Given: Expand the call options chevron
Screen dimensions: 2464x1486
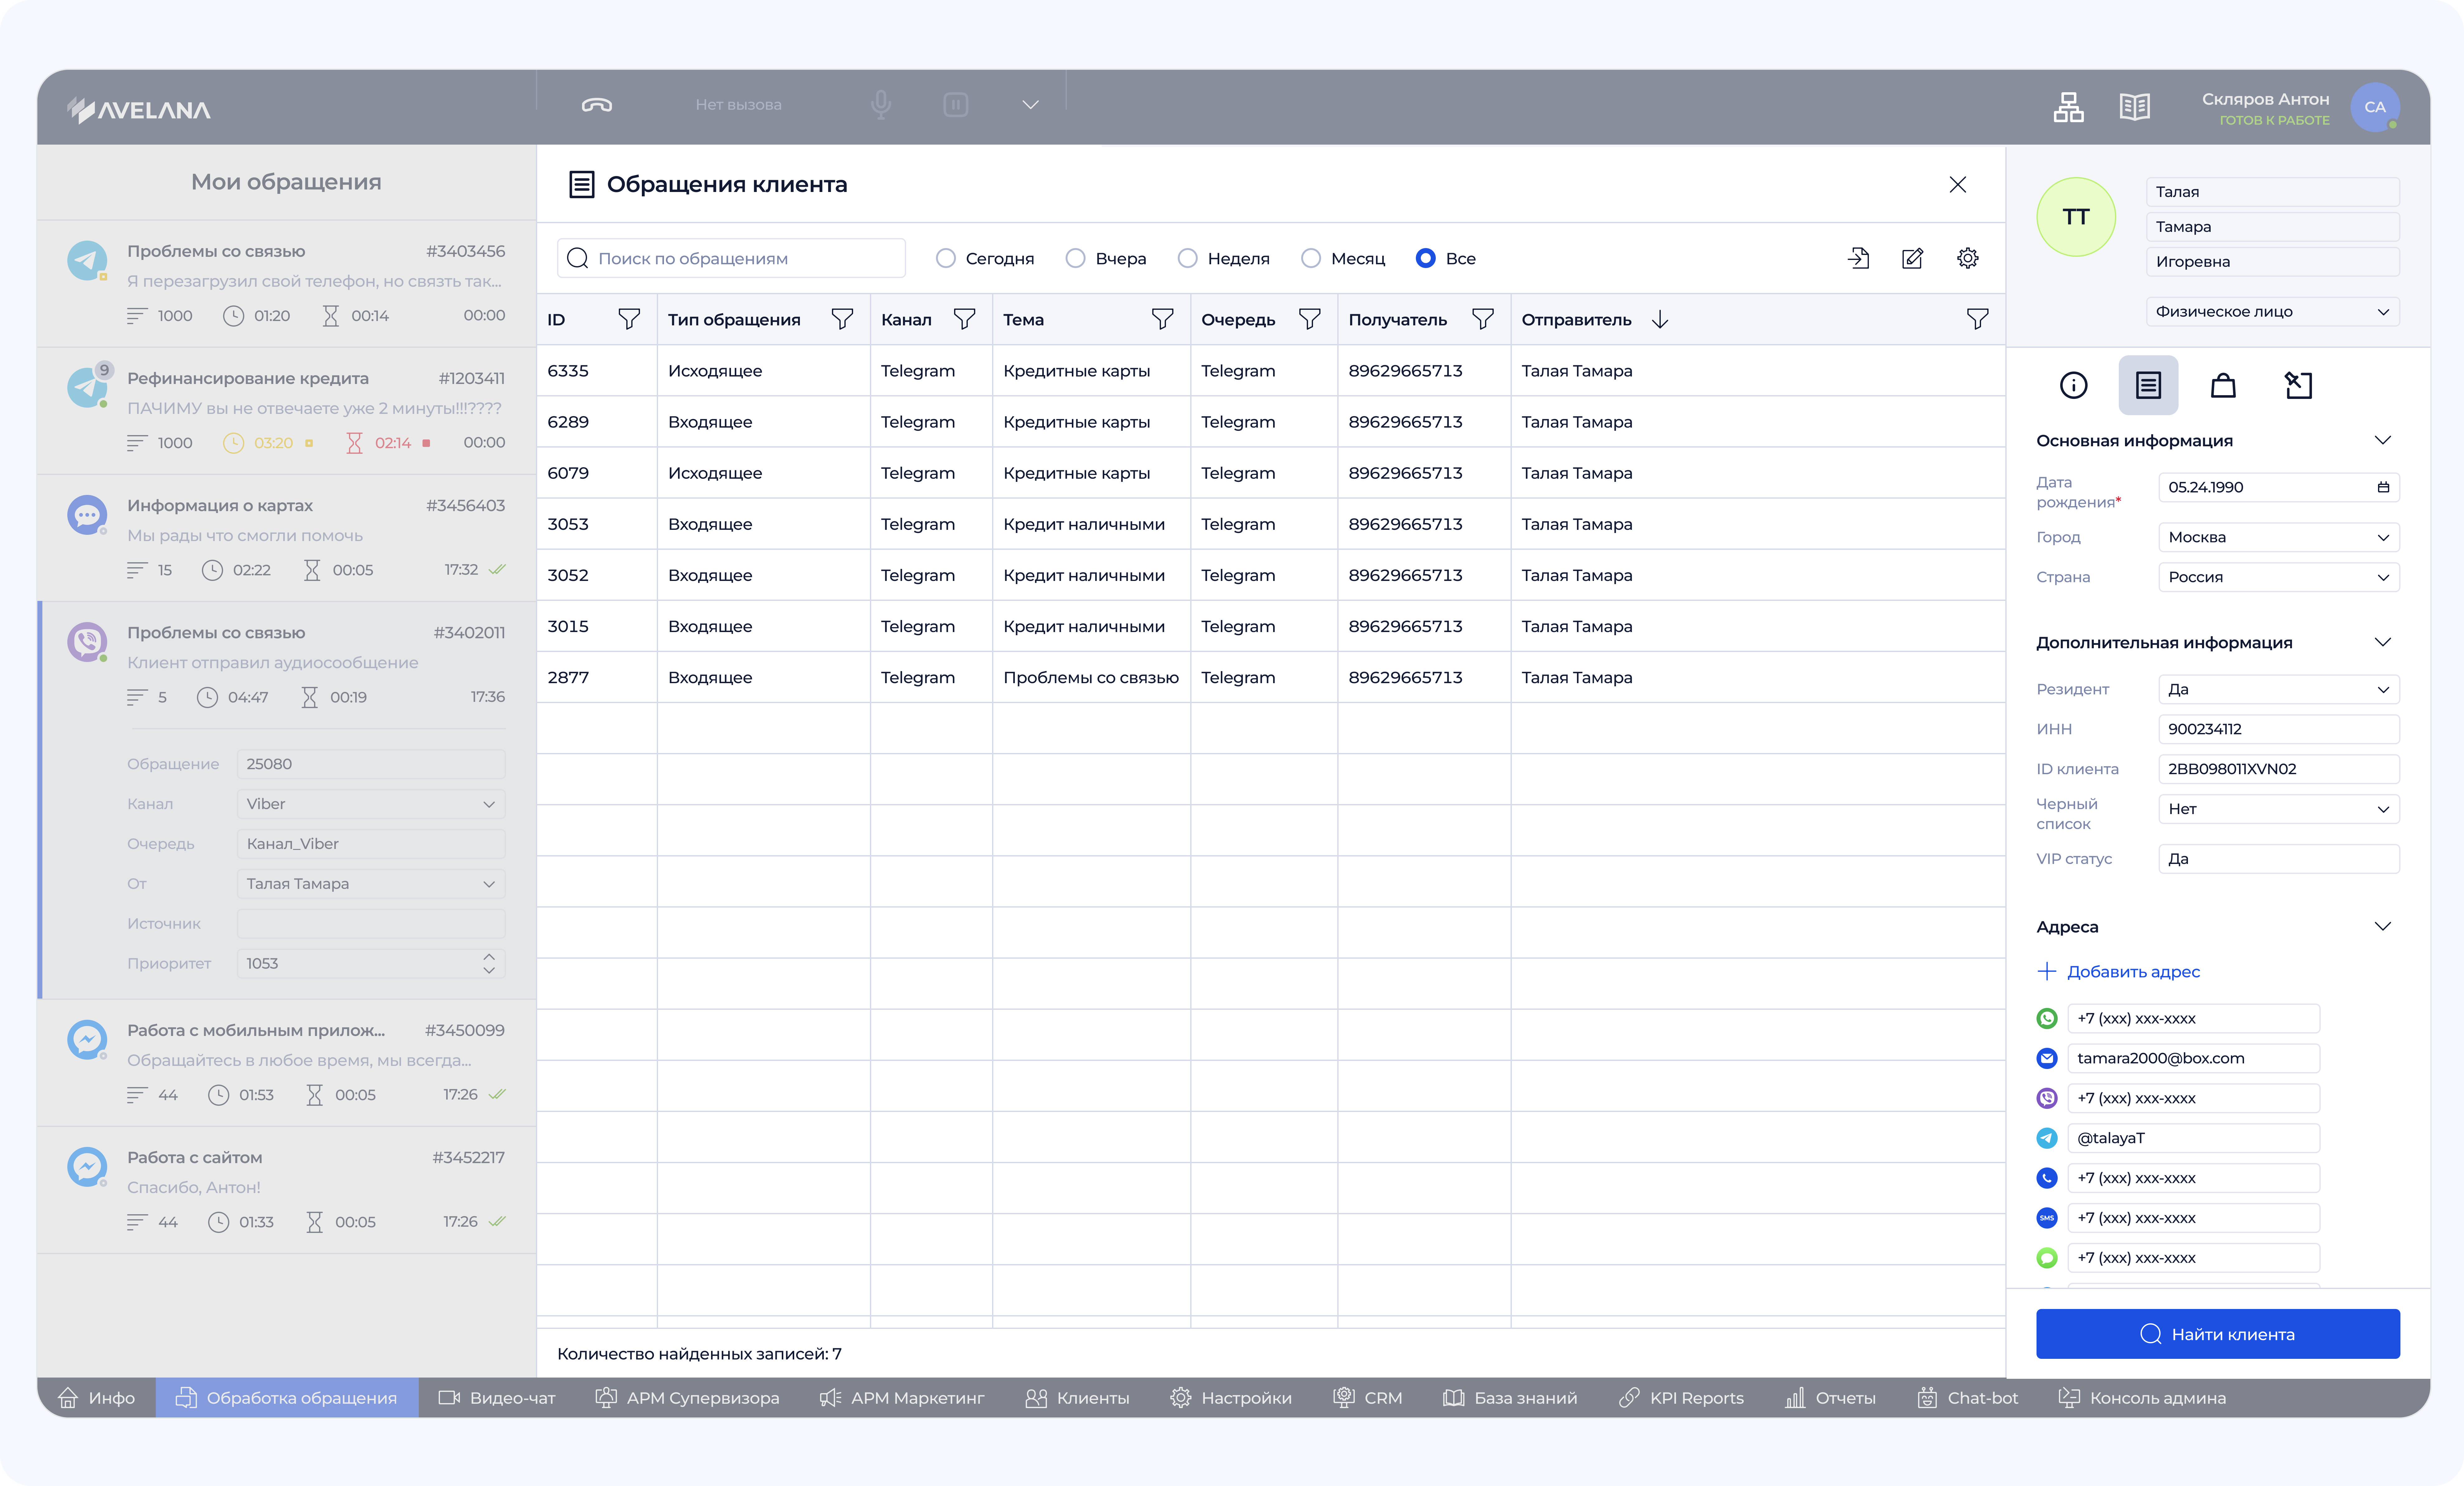Looking at the screenshot, I should click(1031, 105).
